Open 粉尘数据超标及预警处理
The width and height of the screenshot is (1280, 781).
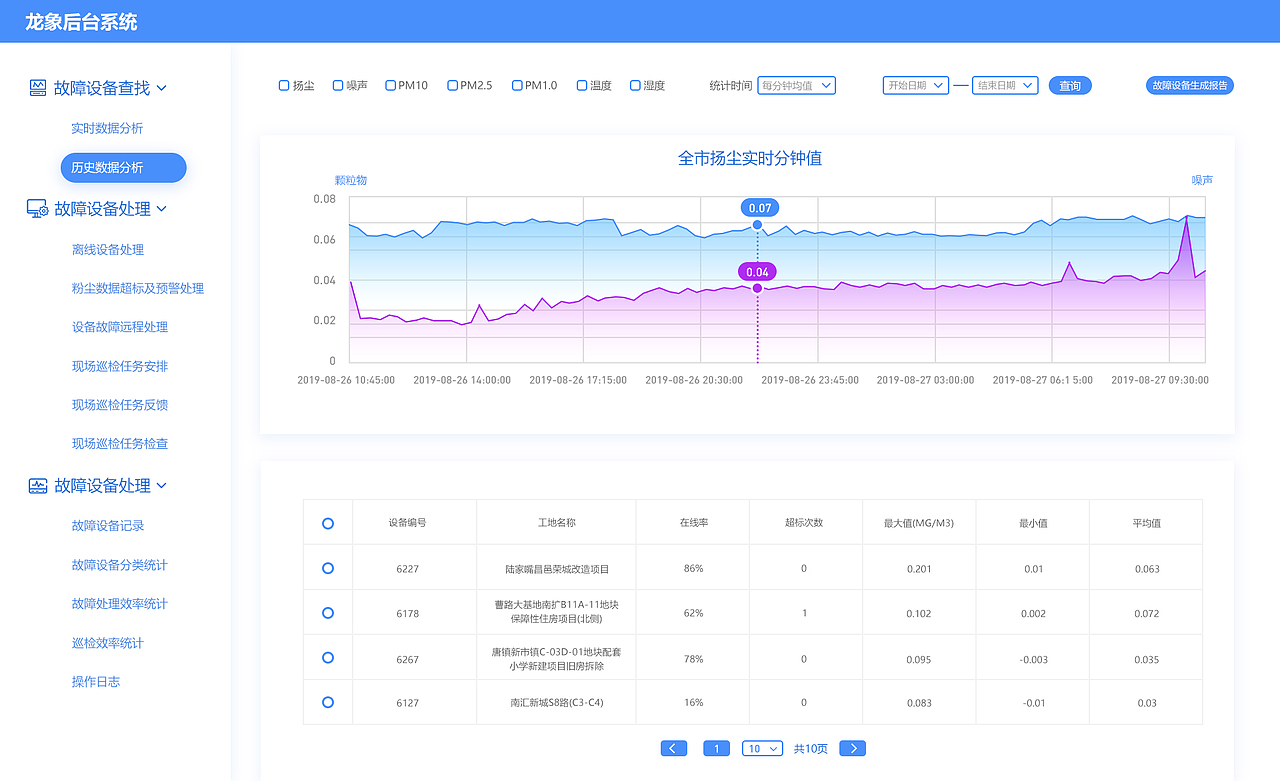[x=138, y=289]
